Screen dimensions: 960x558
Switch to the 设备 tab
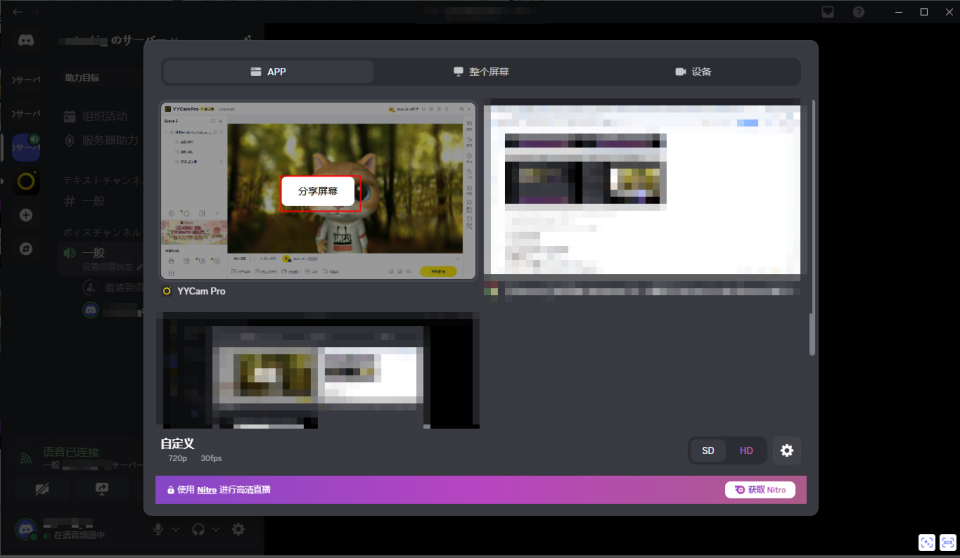pyautogui.click(x=693, y=72)
